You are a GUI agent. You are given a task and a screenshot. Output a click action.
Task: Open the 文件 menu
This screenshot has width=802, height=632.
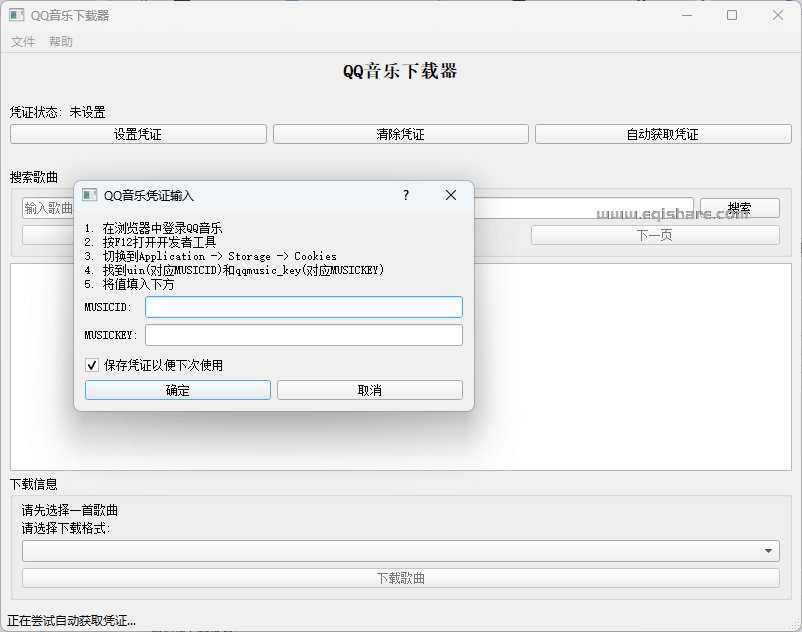tap(22, 41)
